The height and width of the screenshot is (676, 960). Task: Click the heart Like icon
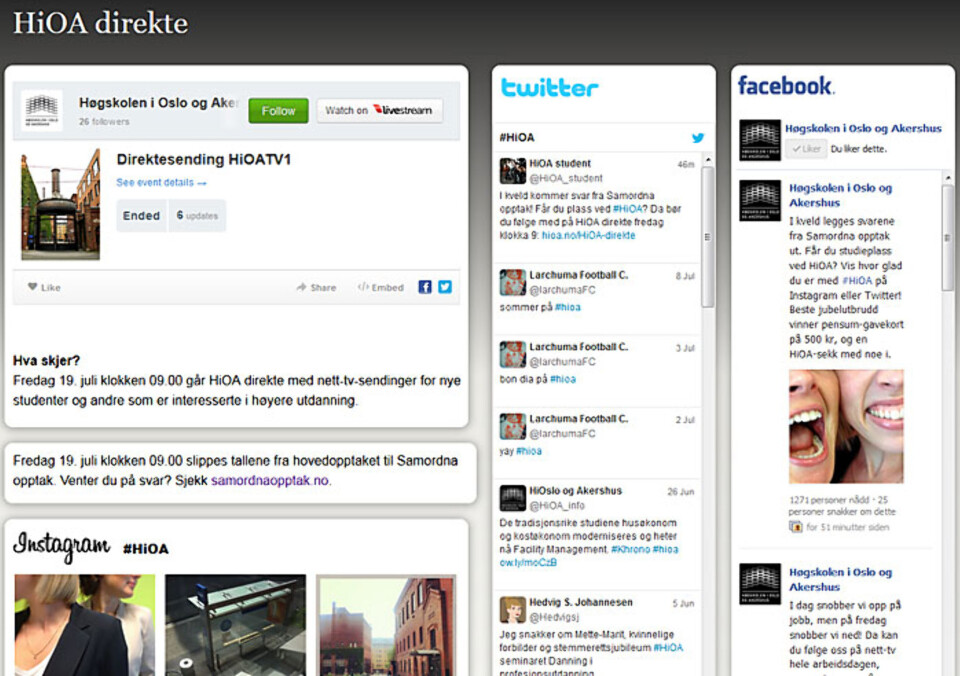[33, 287]
